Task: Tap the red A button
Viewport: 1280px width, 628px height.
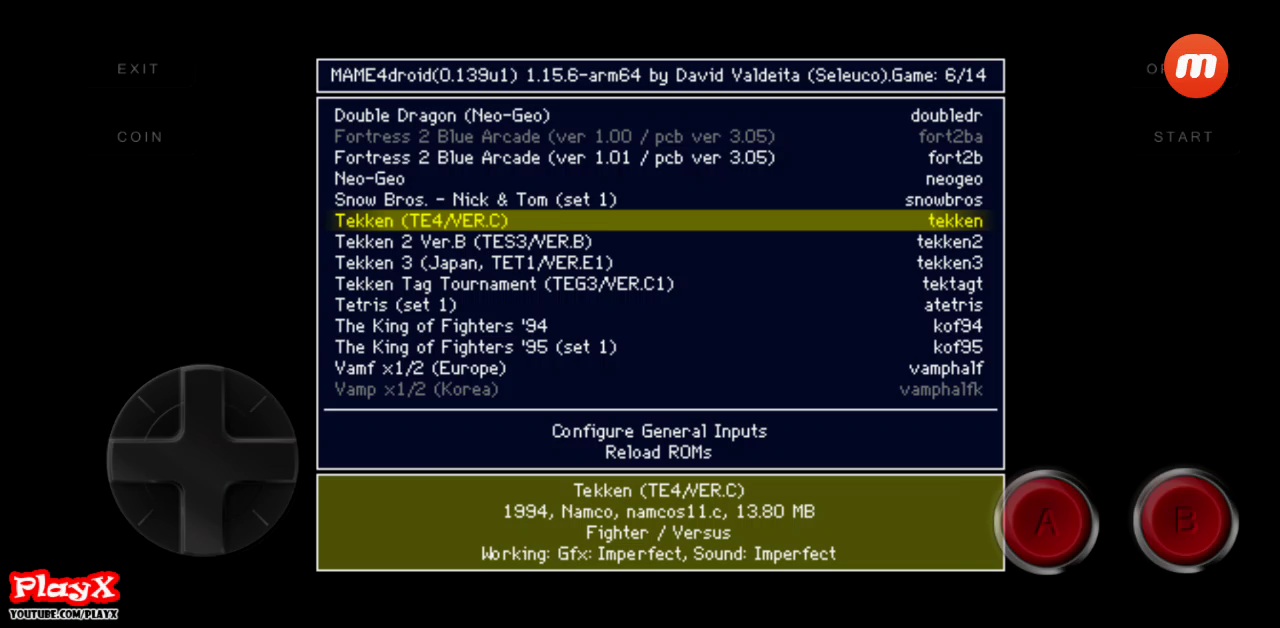Action: [1046, 521]
